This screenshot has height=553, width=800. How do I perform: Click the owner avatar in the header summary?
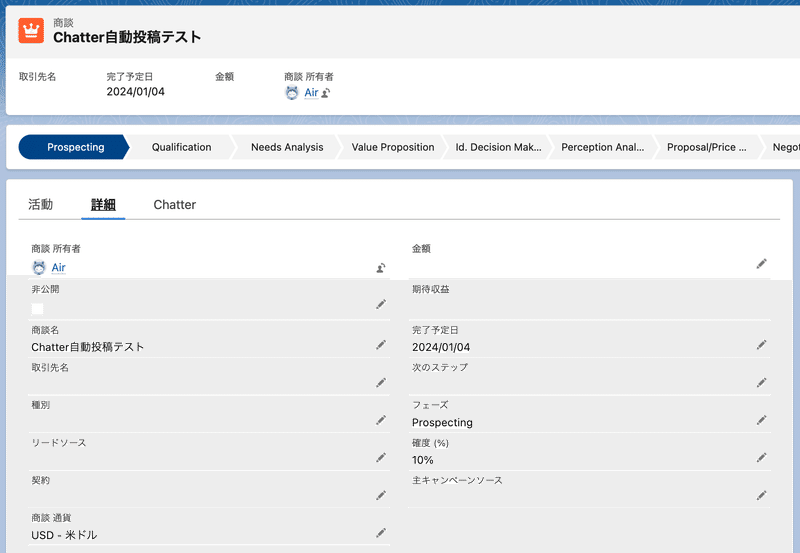tap(292, 93)
